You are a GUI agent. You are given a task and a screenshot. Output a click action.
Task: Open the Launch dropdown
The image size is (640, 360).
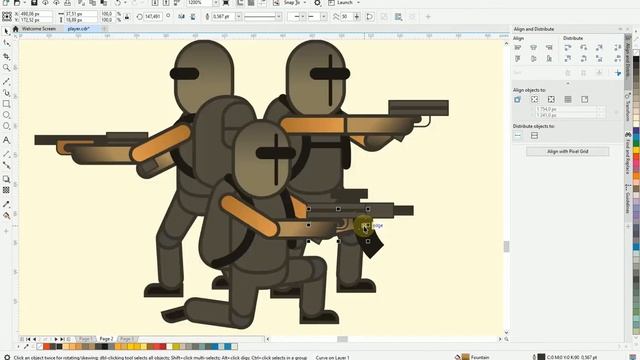pos(358,3)
